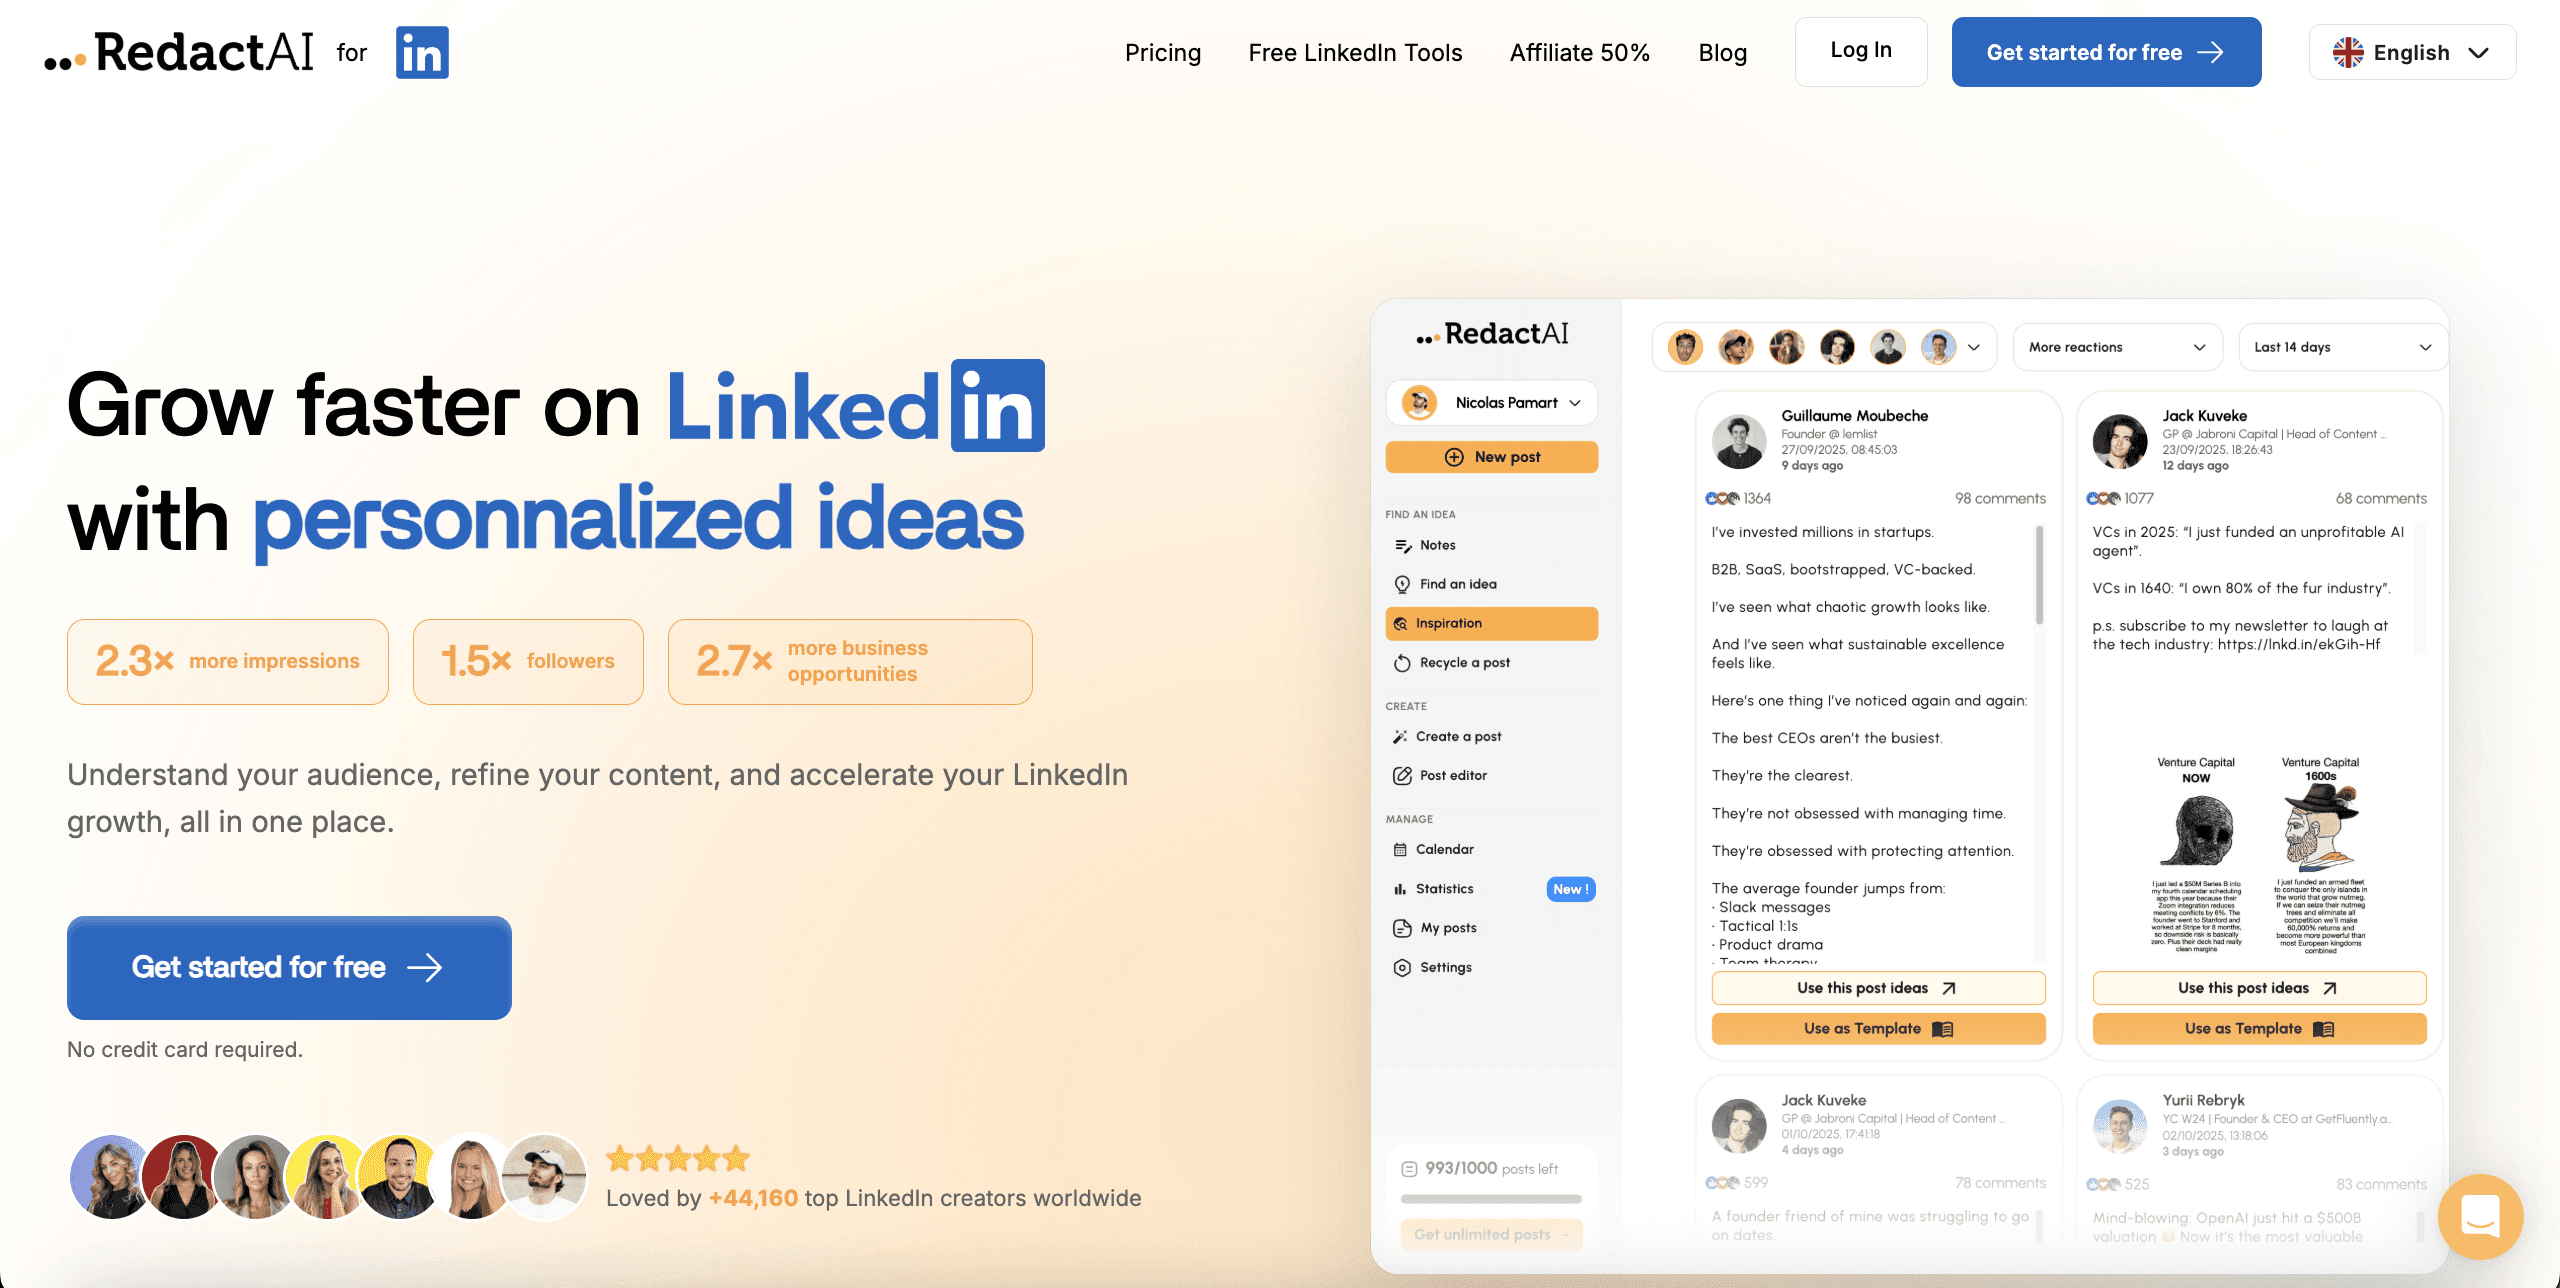
Task: Click Guillaume Moubeche's profile photo
Action: 1739,441
